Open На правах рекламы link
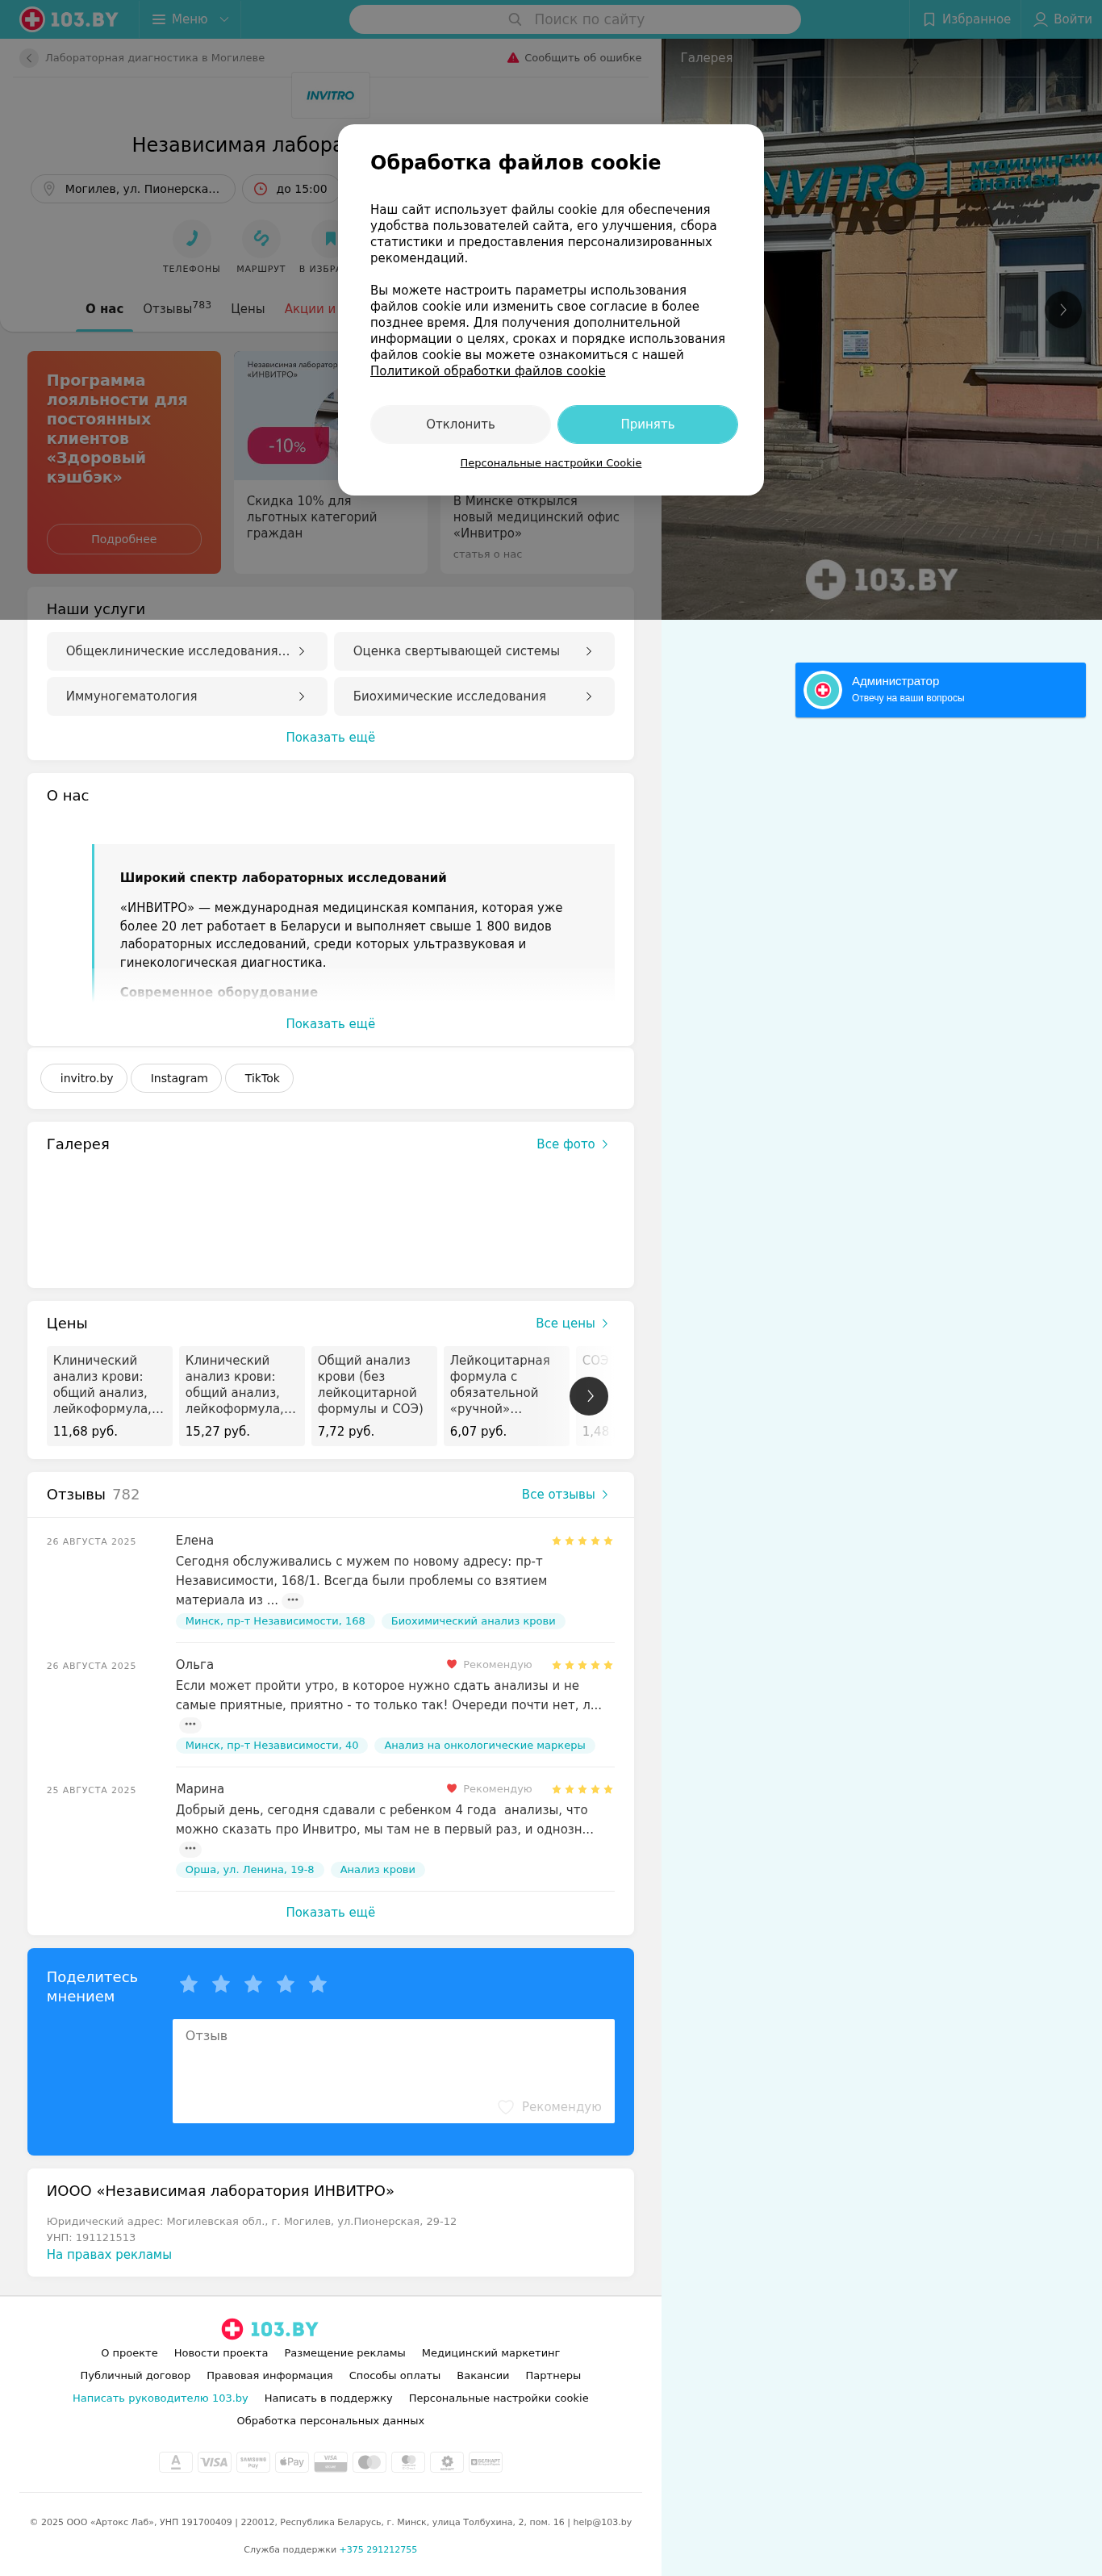The width and height of the screenshot is (1102, 2576). (109, 2254)
